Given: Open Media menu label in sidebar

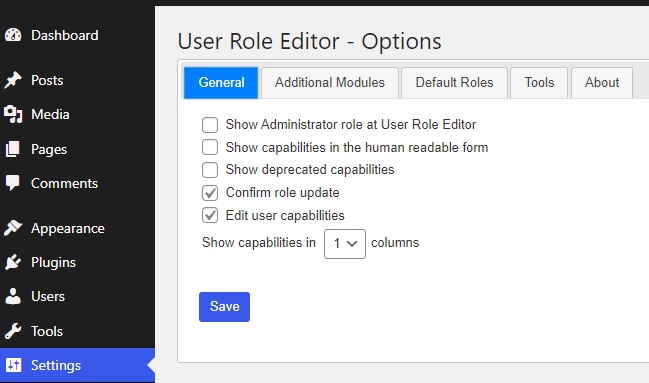Looking at the screenshot, I should [x=50, y=114].
